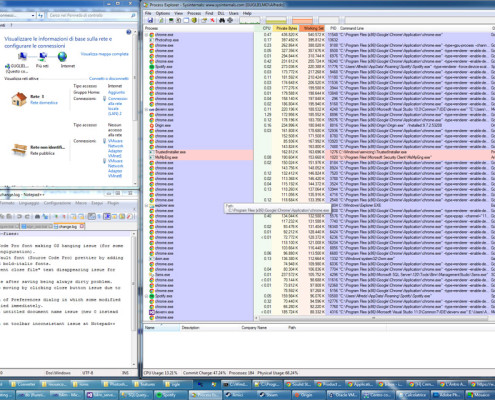495x400 pixels.
Task: Open the View menu in Process Explorer
Action: [x=178, y=13]
